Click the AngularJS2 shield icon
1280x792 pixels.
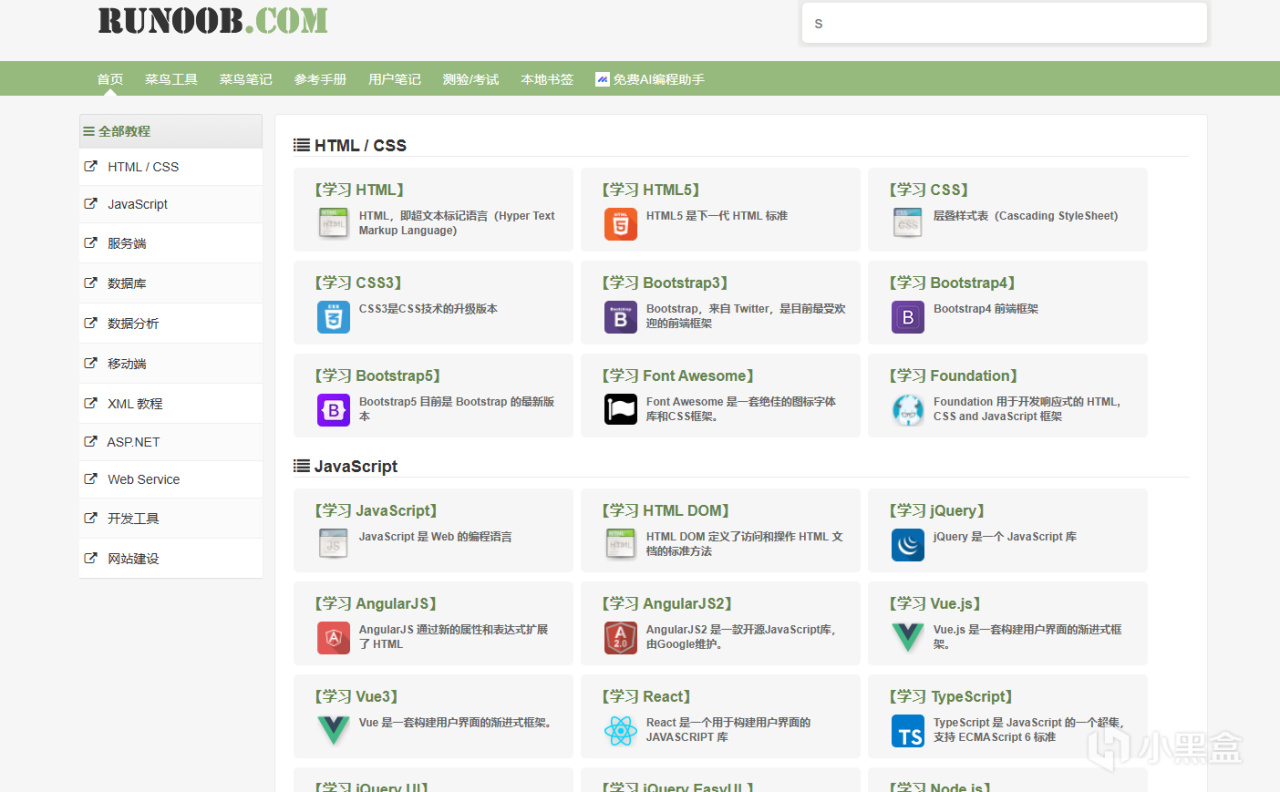[x=620, y=637]
